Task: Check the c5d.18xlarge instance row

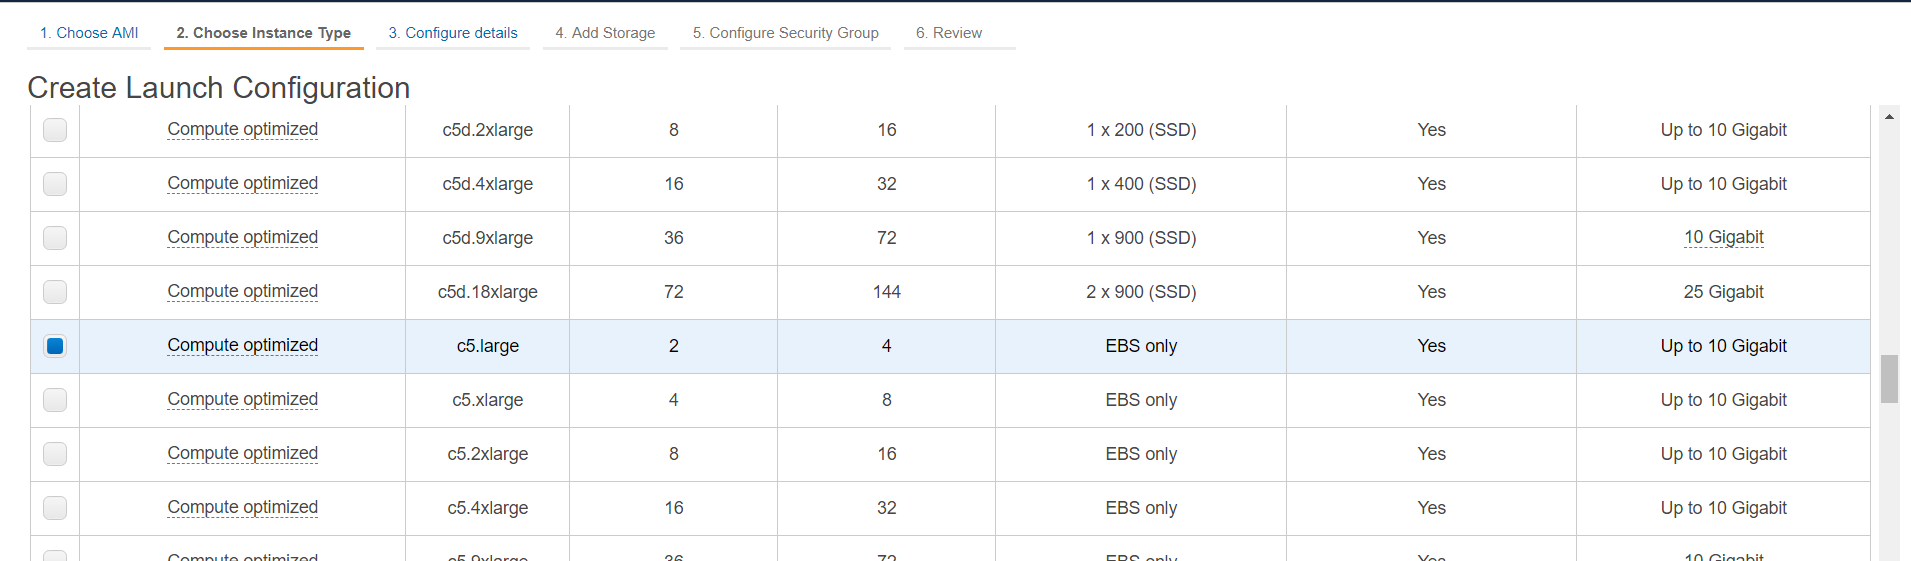Action: pyautogui.click(x=55, y=292)
